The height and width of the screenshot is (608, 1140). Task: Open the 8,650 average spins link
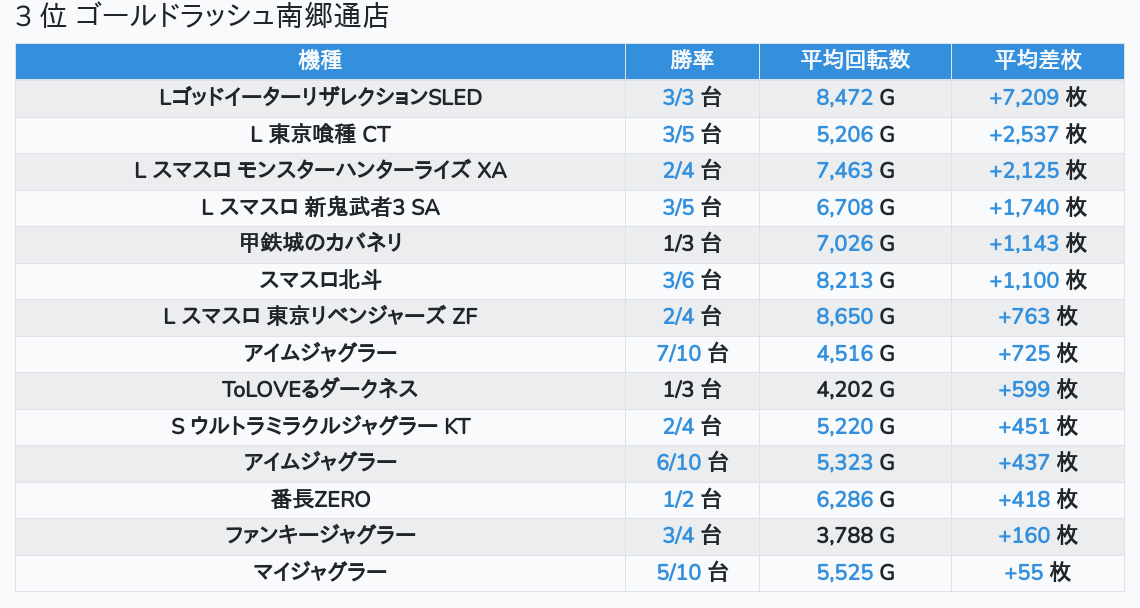point(845,317)
